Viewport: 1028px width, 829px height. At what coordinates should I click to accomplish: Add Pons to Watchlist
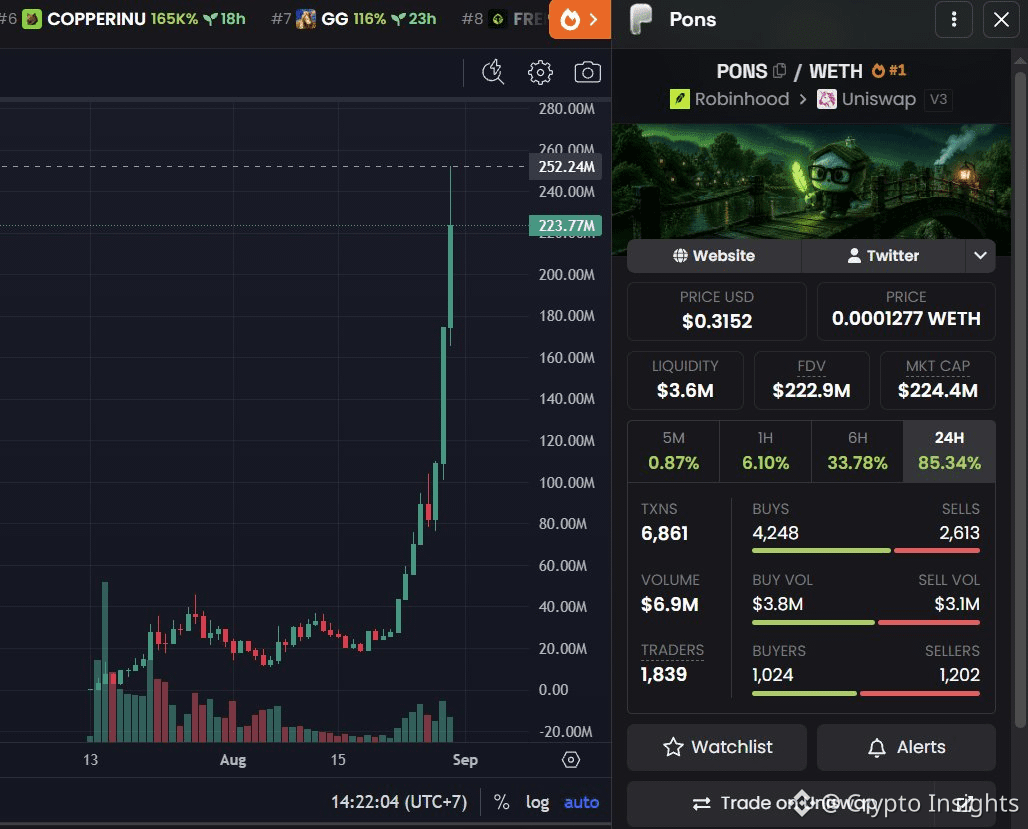coord(717,747)
